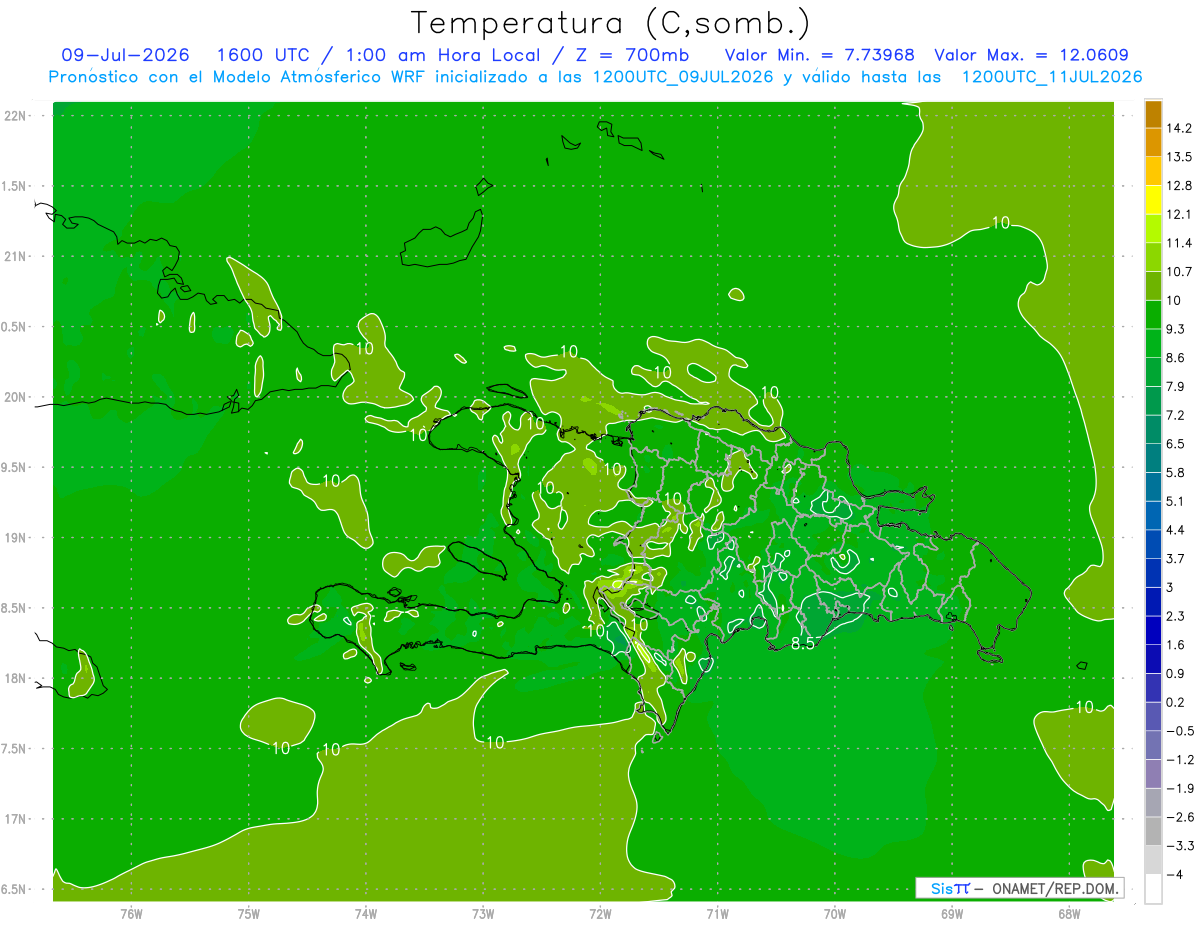
Task: Click the '5.1' colorbar legend value
Action: [1176, 501]
